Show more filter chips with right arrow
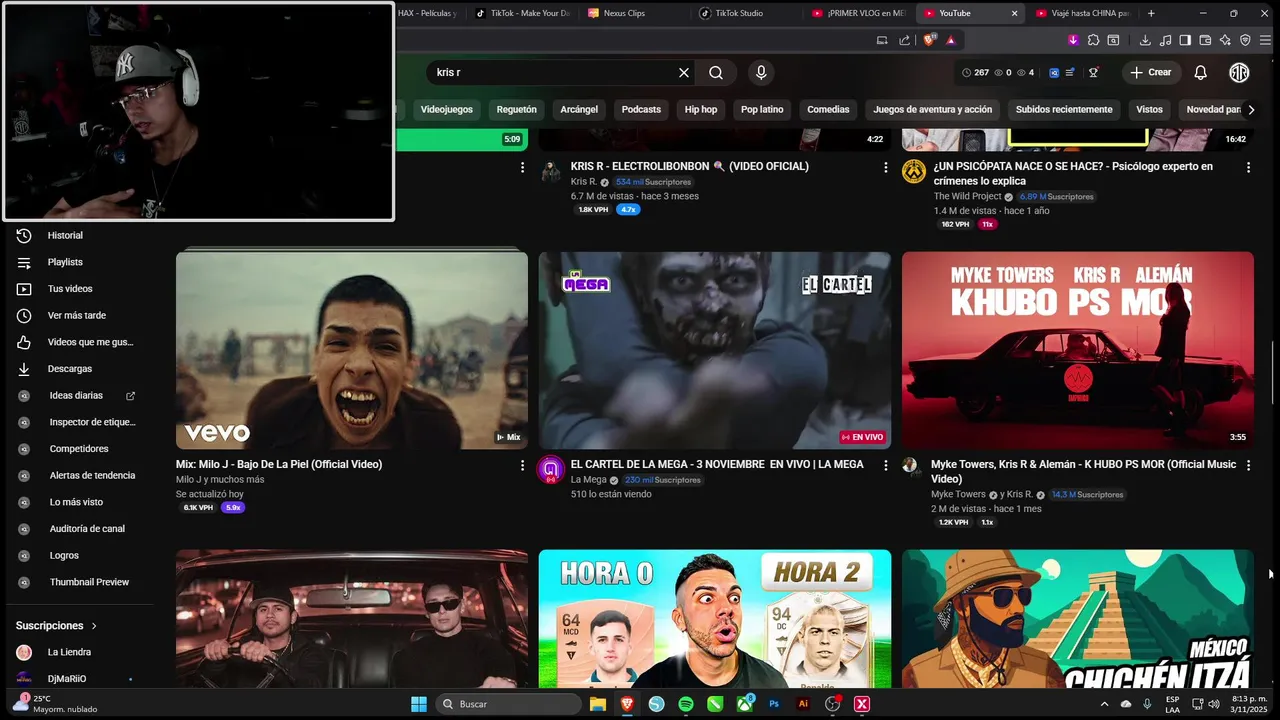Image resolution: width=1280 pixels, height=720 pixels. click(x=1251, y=110)
